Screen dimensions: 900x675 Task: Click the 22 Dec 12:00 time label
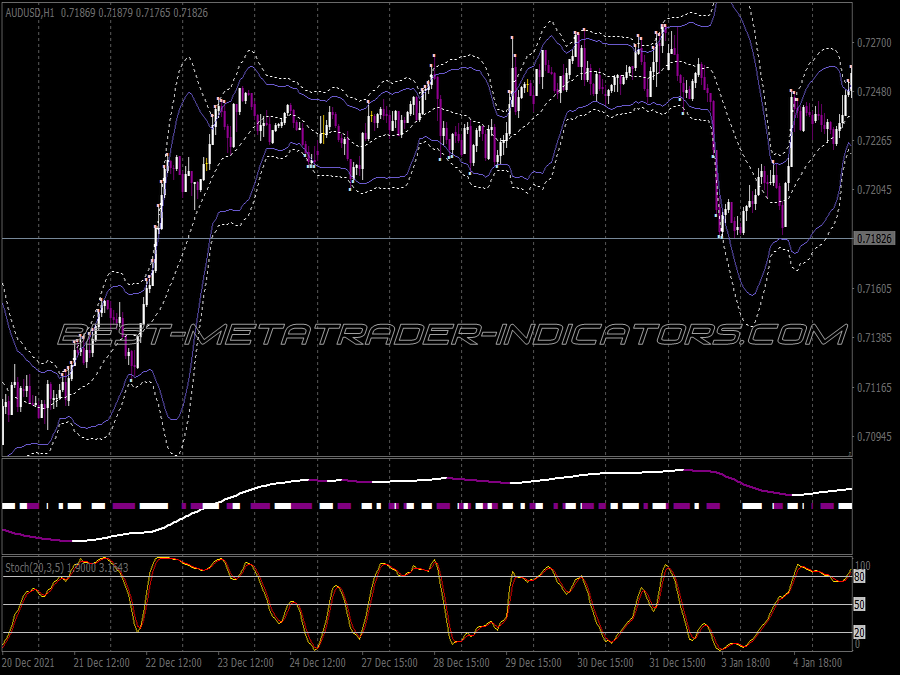pyautogui.click(x=173, y=663)
